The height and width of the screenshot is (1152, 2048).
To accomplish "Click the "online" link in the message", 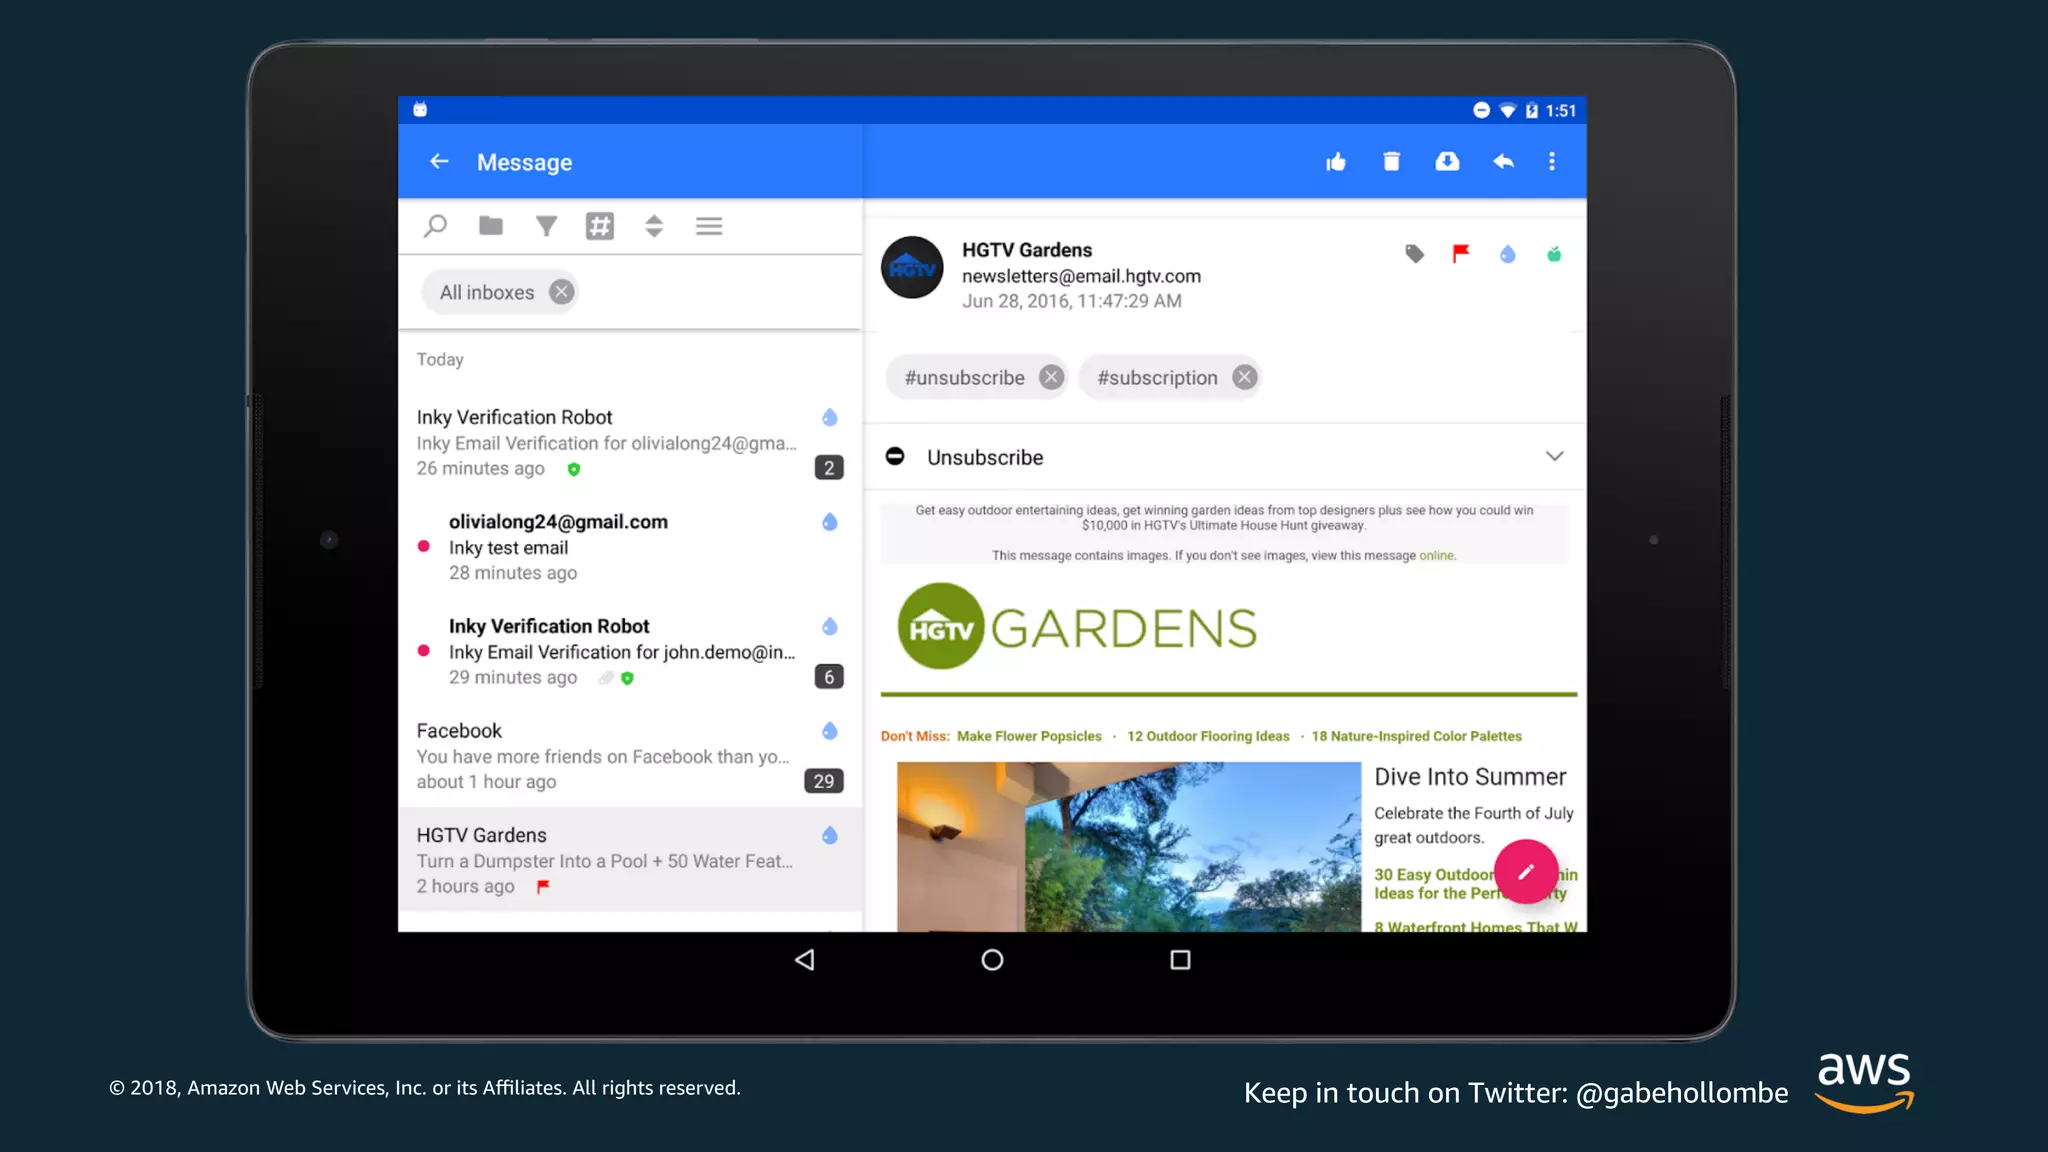I will point(1436,556).
